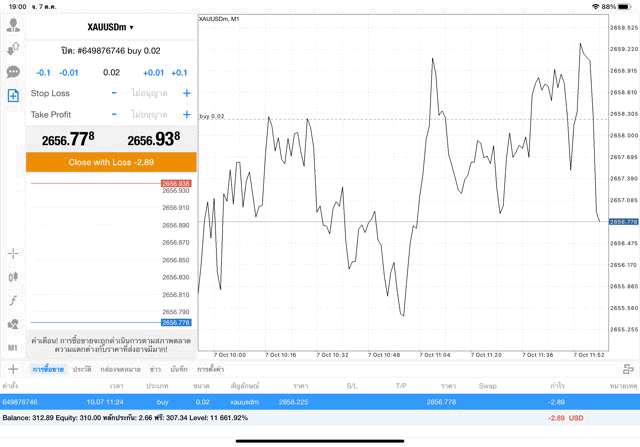Switch to the ประวัติ history tab
Screen dimensions: 640x447
[x=81, y=369]
